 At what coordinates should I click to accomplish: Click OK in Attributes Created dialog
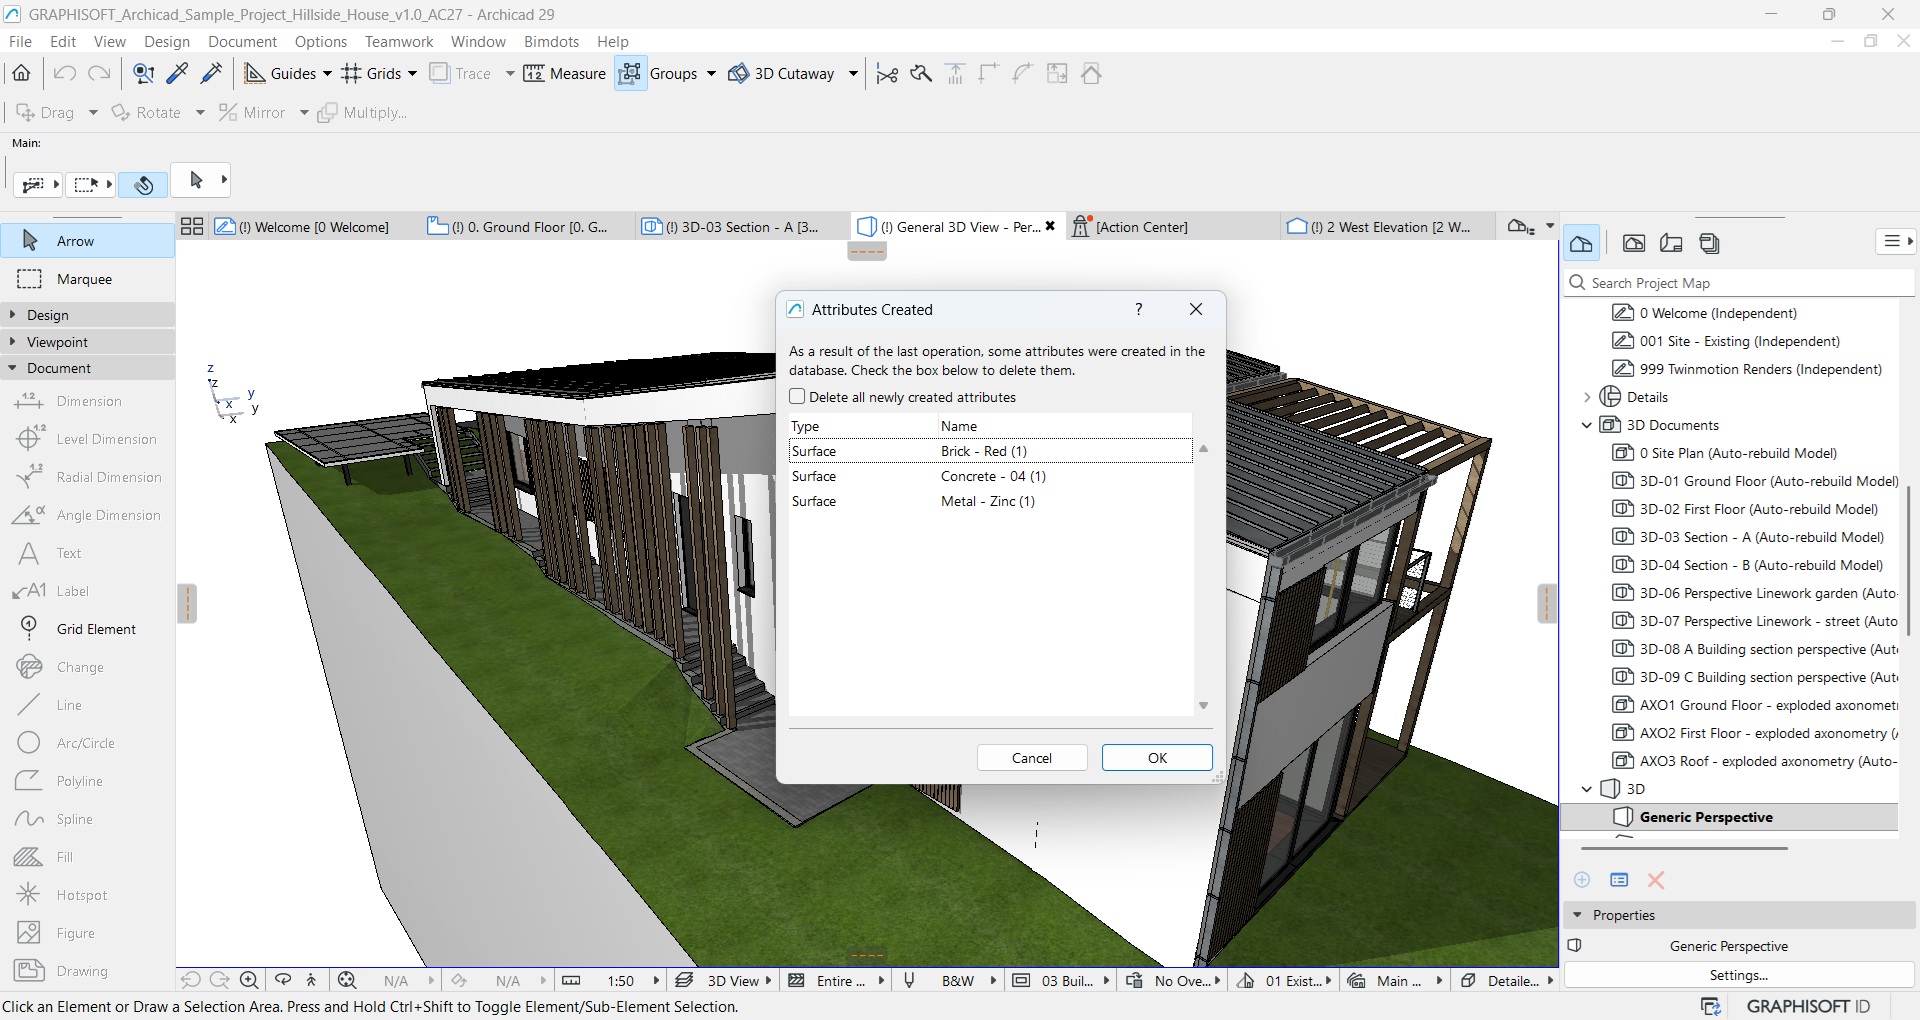pyautogui.click(x=1157, y=758)
